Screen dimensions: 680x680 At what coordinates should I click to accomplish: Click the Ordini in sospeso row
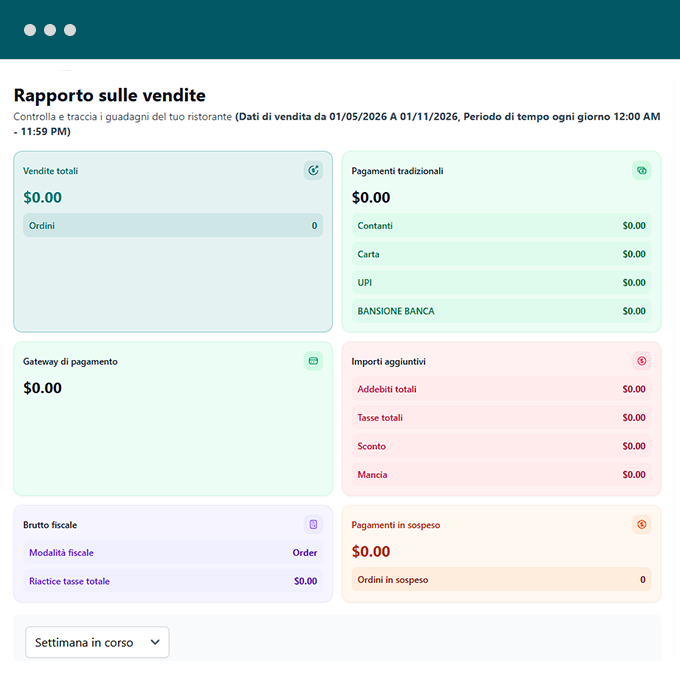pos(501,580)
